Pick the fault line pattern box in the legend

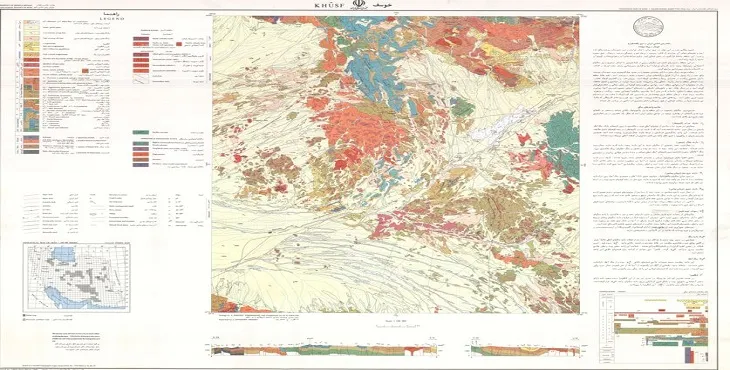click(x=141, y=80)
